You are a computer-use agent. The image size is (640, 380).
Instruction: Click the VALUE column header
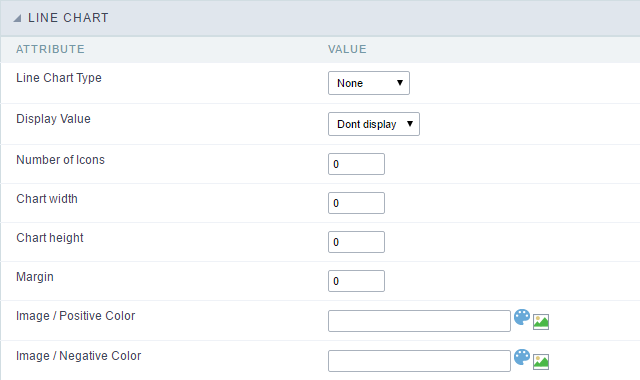(347, 49)
